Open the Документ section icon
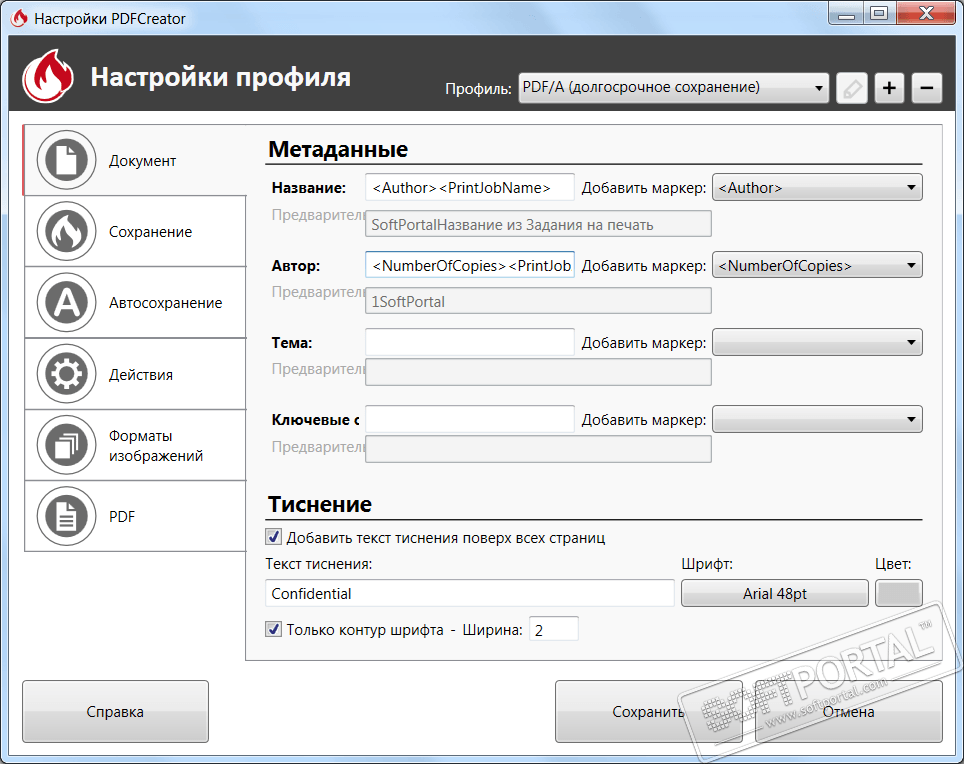 [x=66, y=160]
